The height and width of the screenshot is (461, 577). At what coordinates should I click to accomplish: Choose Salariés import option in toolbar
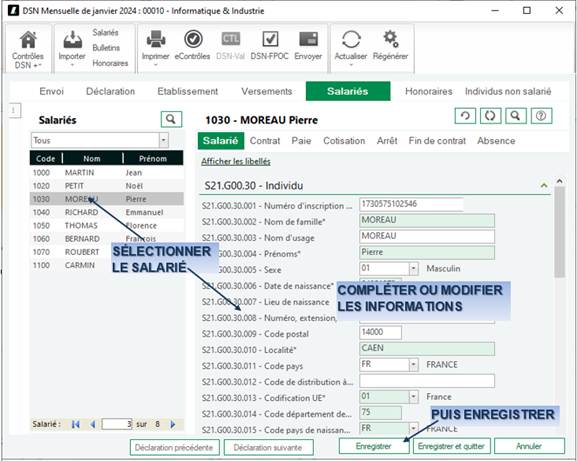[x=106, y=32]
